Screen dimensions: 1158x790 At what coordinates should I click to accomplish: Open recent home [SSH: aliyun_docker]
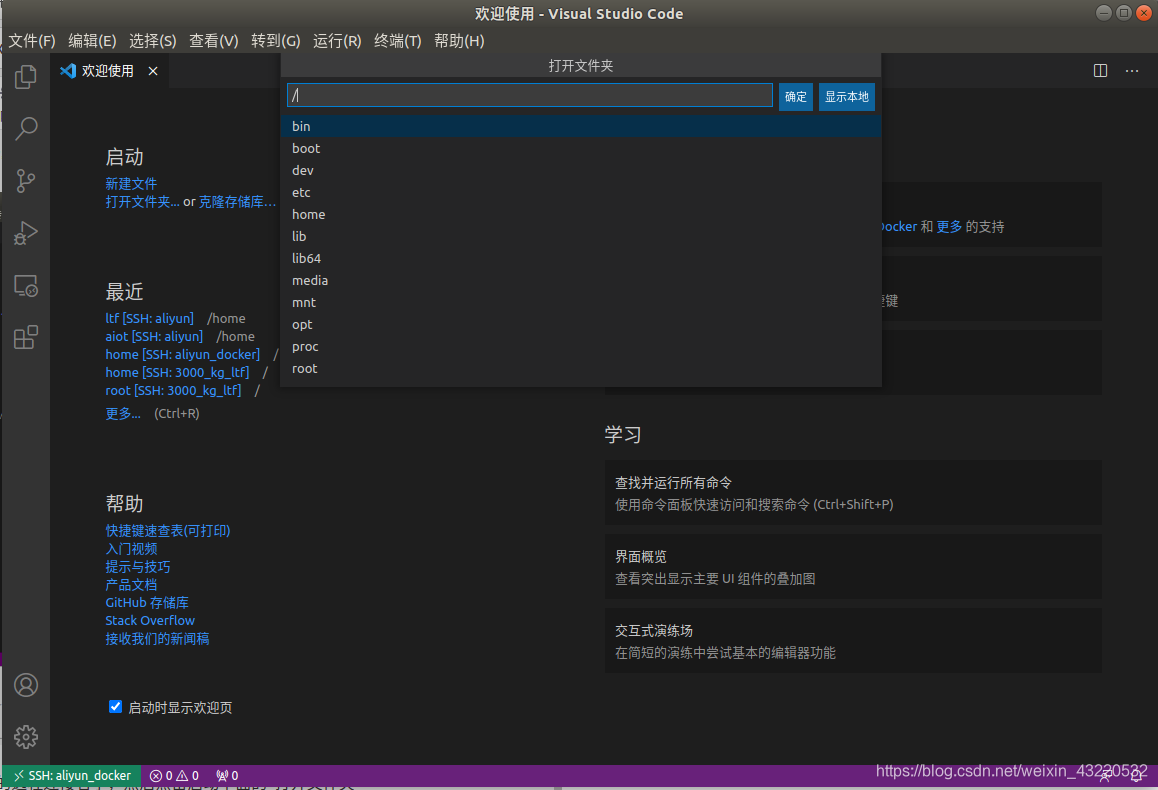[x=182, y=354]
